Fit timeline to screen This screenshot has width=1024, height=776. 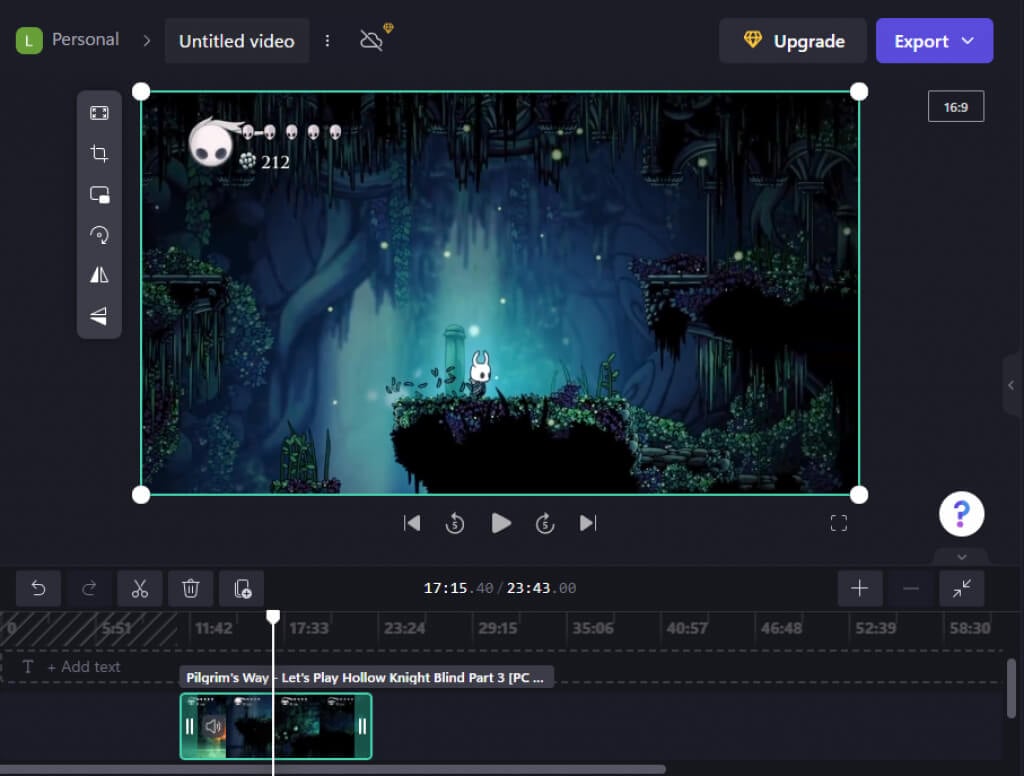[x=961, y=589]
